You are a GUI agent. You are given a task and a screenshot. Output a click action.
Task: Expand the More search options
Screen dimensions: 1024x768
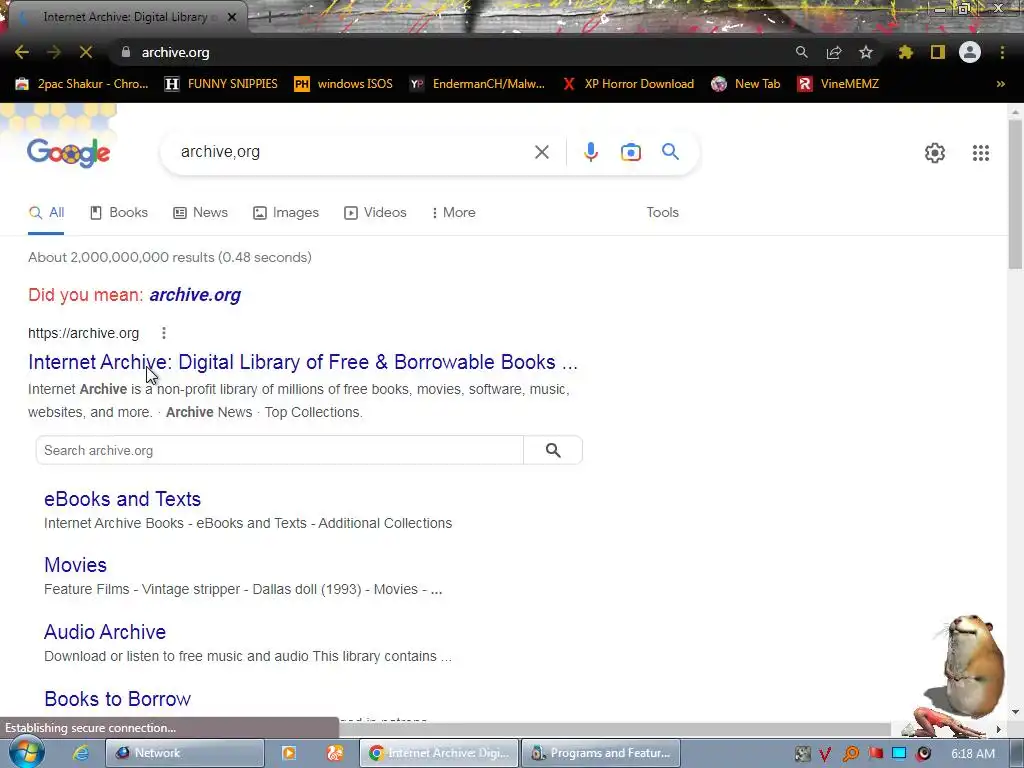[x=453, y=213]
